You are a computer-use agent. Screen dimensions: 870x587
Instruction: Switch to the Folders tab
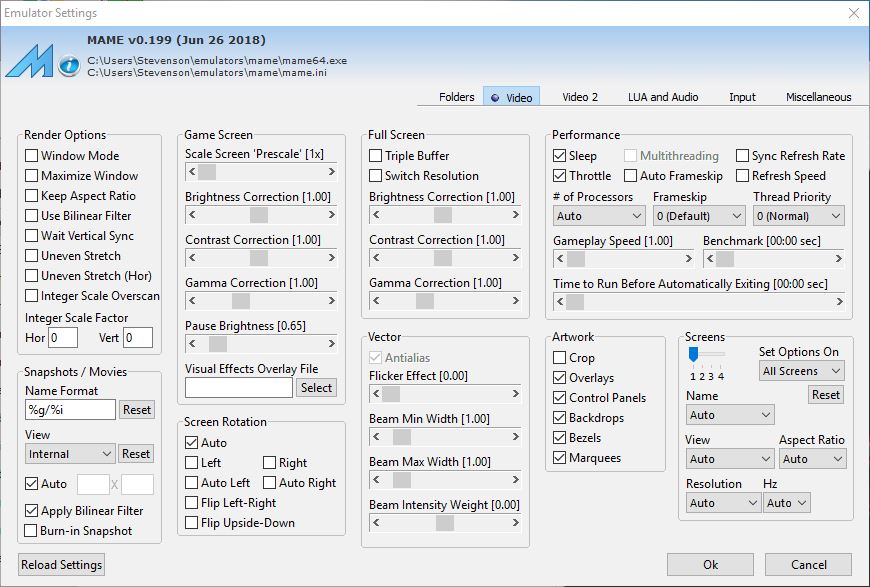pos(456,97)
